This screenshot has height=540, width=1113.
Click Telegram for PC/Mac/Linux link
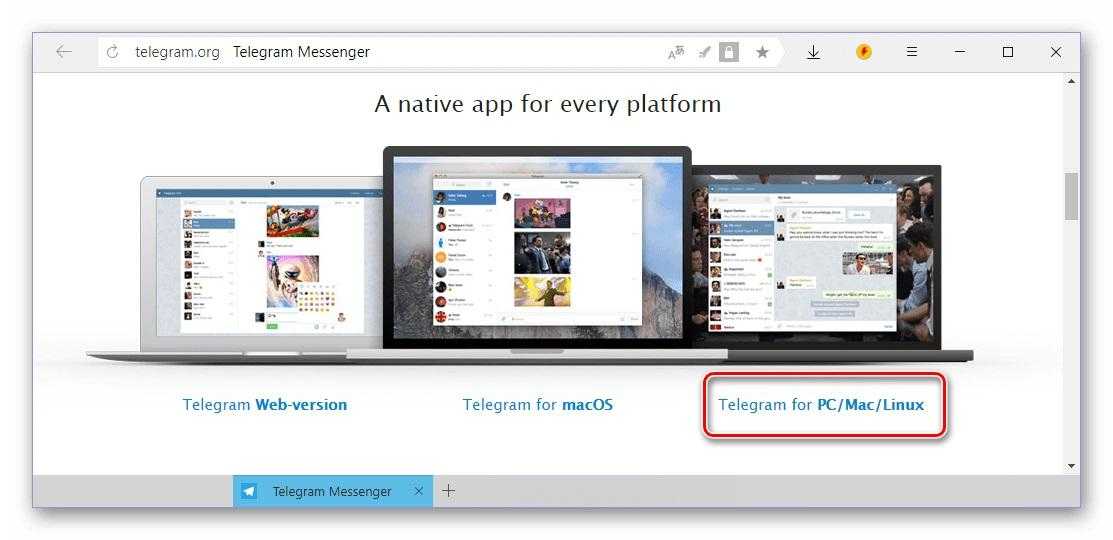point(821,405)
